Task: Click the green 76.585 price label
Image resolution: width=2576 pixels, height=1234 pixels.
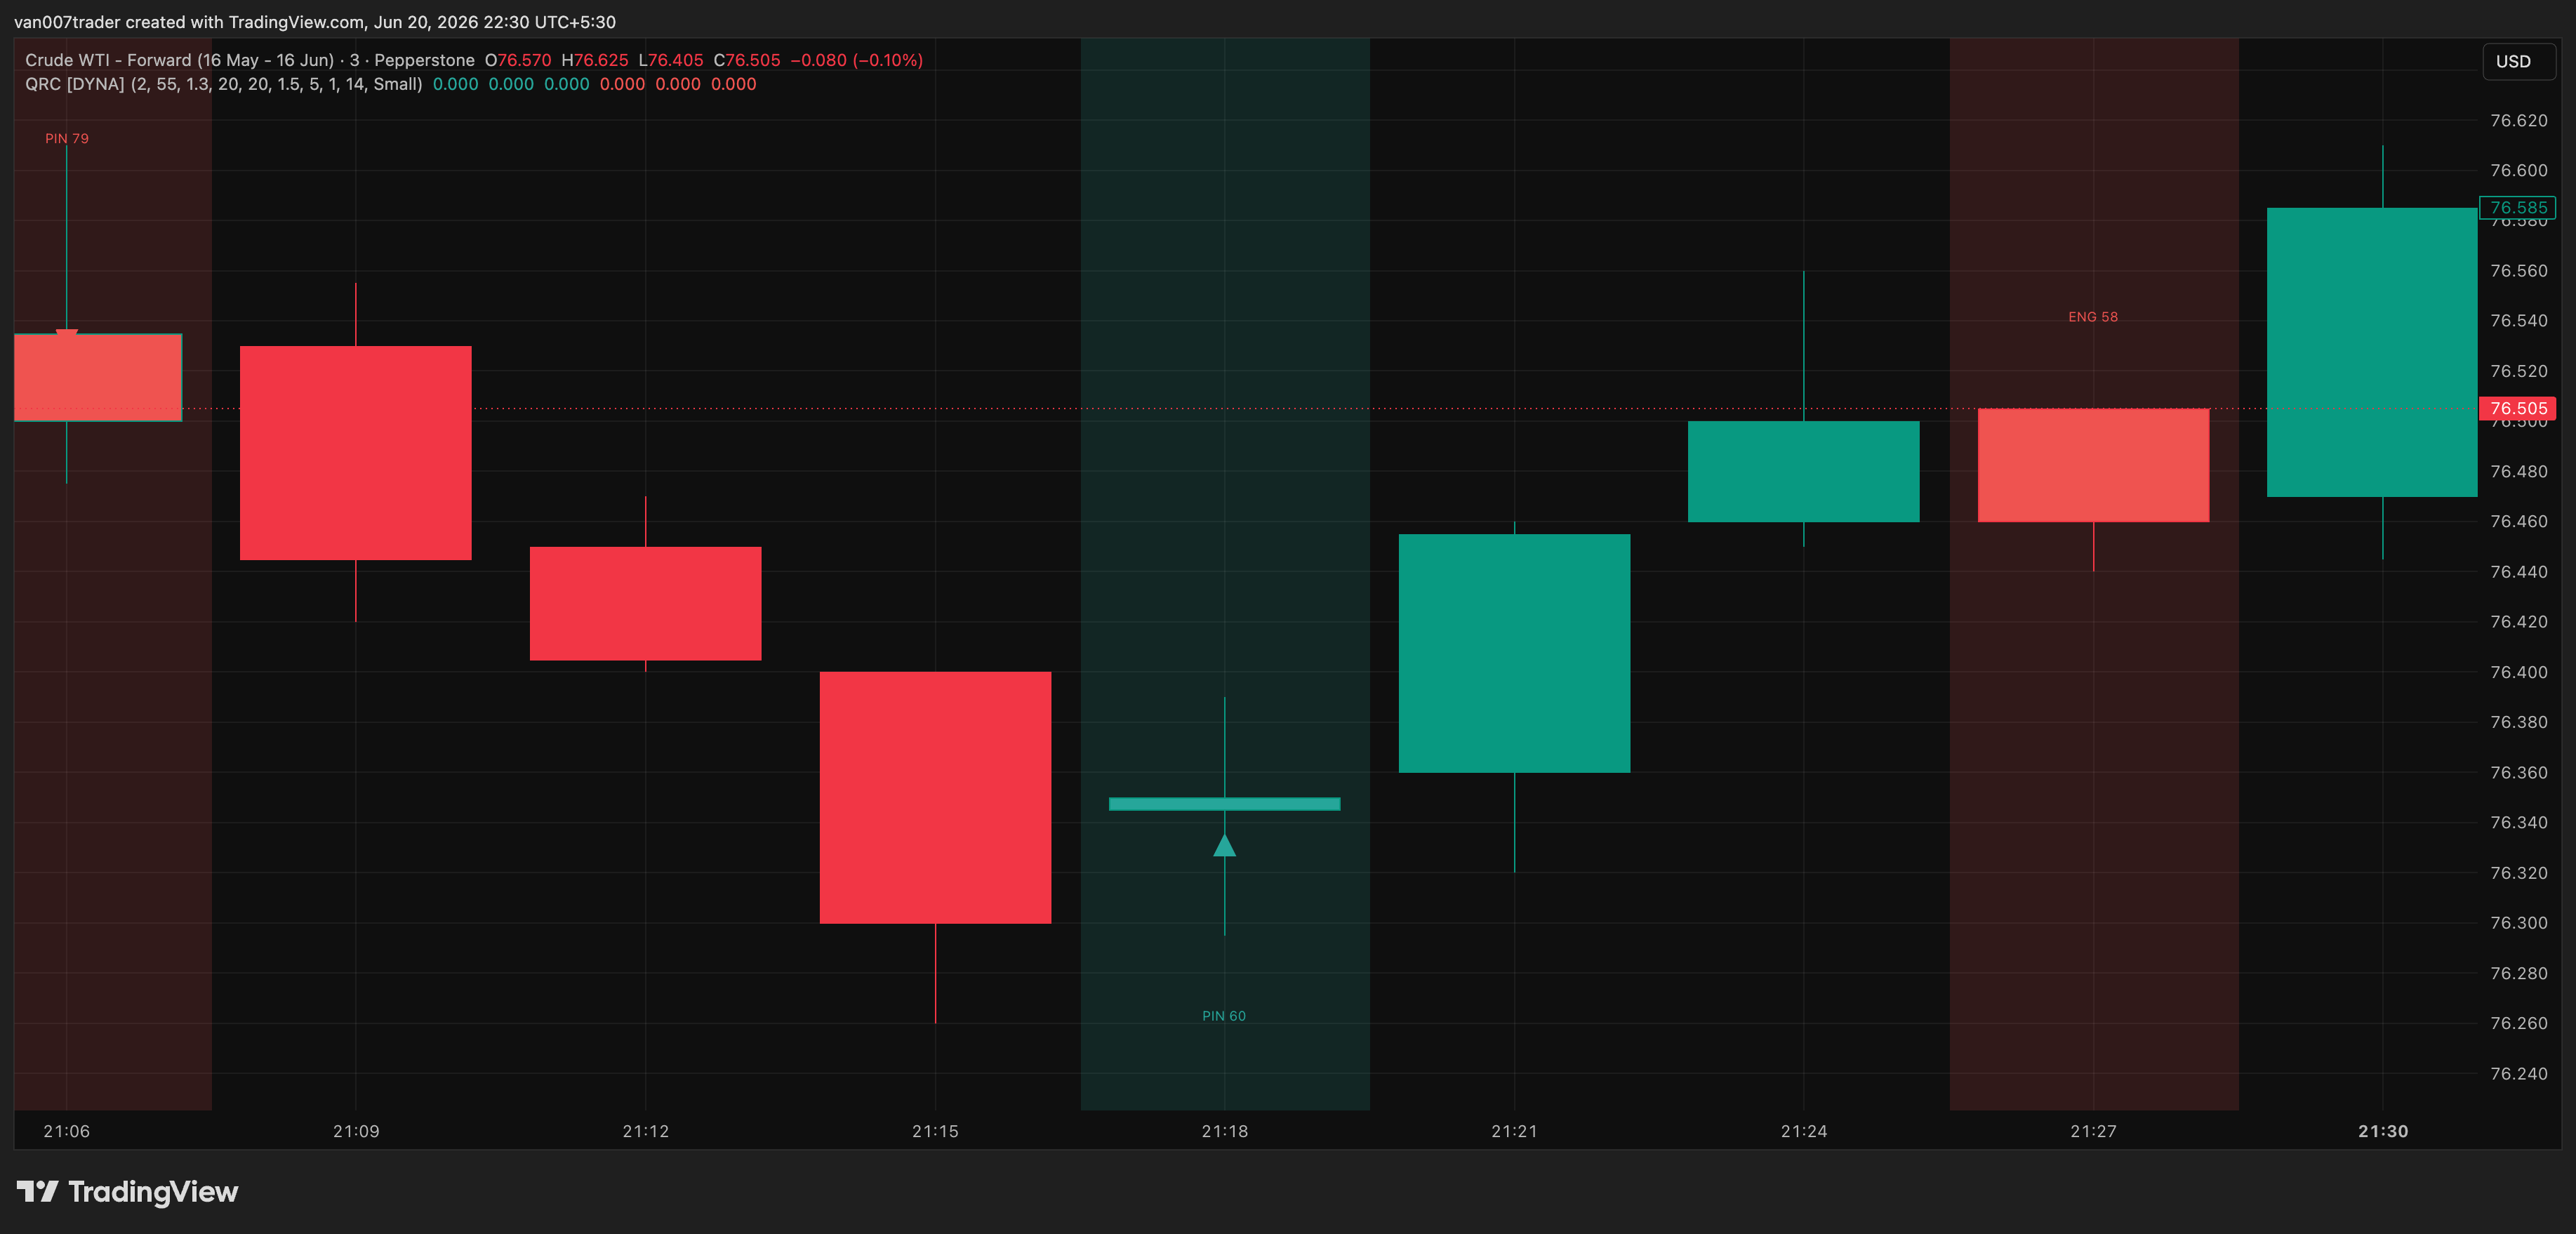Action: (2517, 207)
